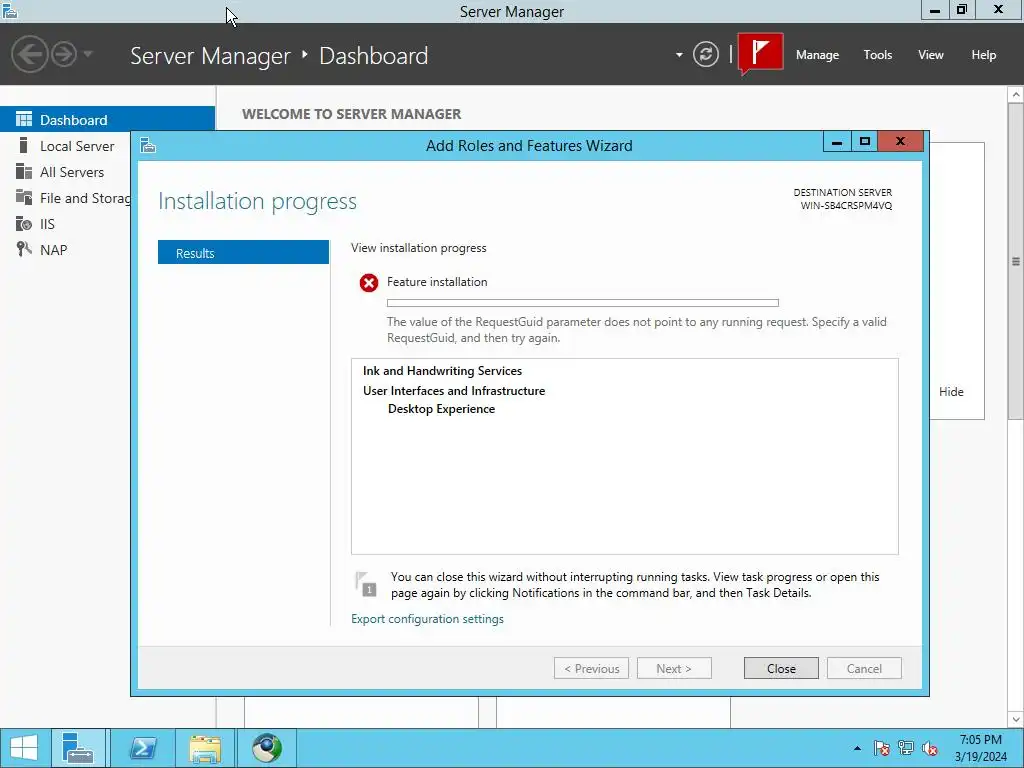The image size is (1024, 768).
Task: Click the network icon in system tray
Action: [906, 748]
